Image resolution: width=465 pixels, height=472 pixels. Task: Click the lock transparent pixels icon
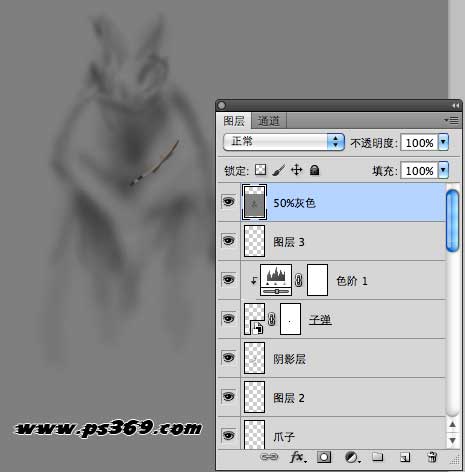(x=260, y=170)
